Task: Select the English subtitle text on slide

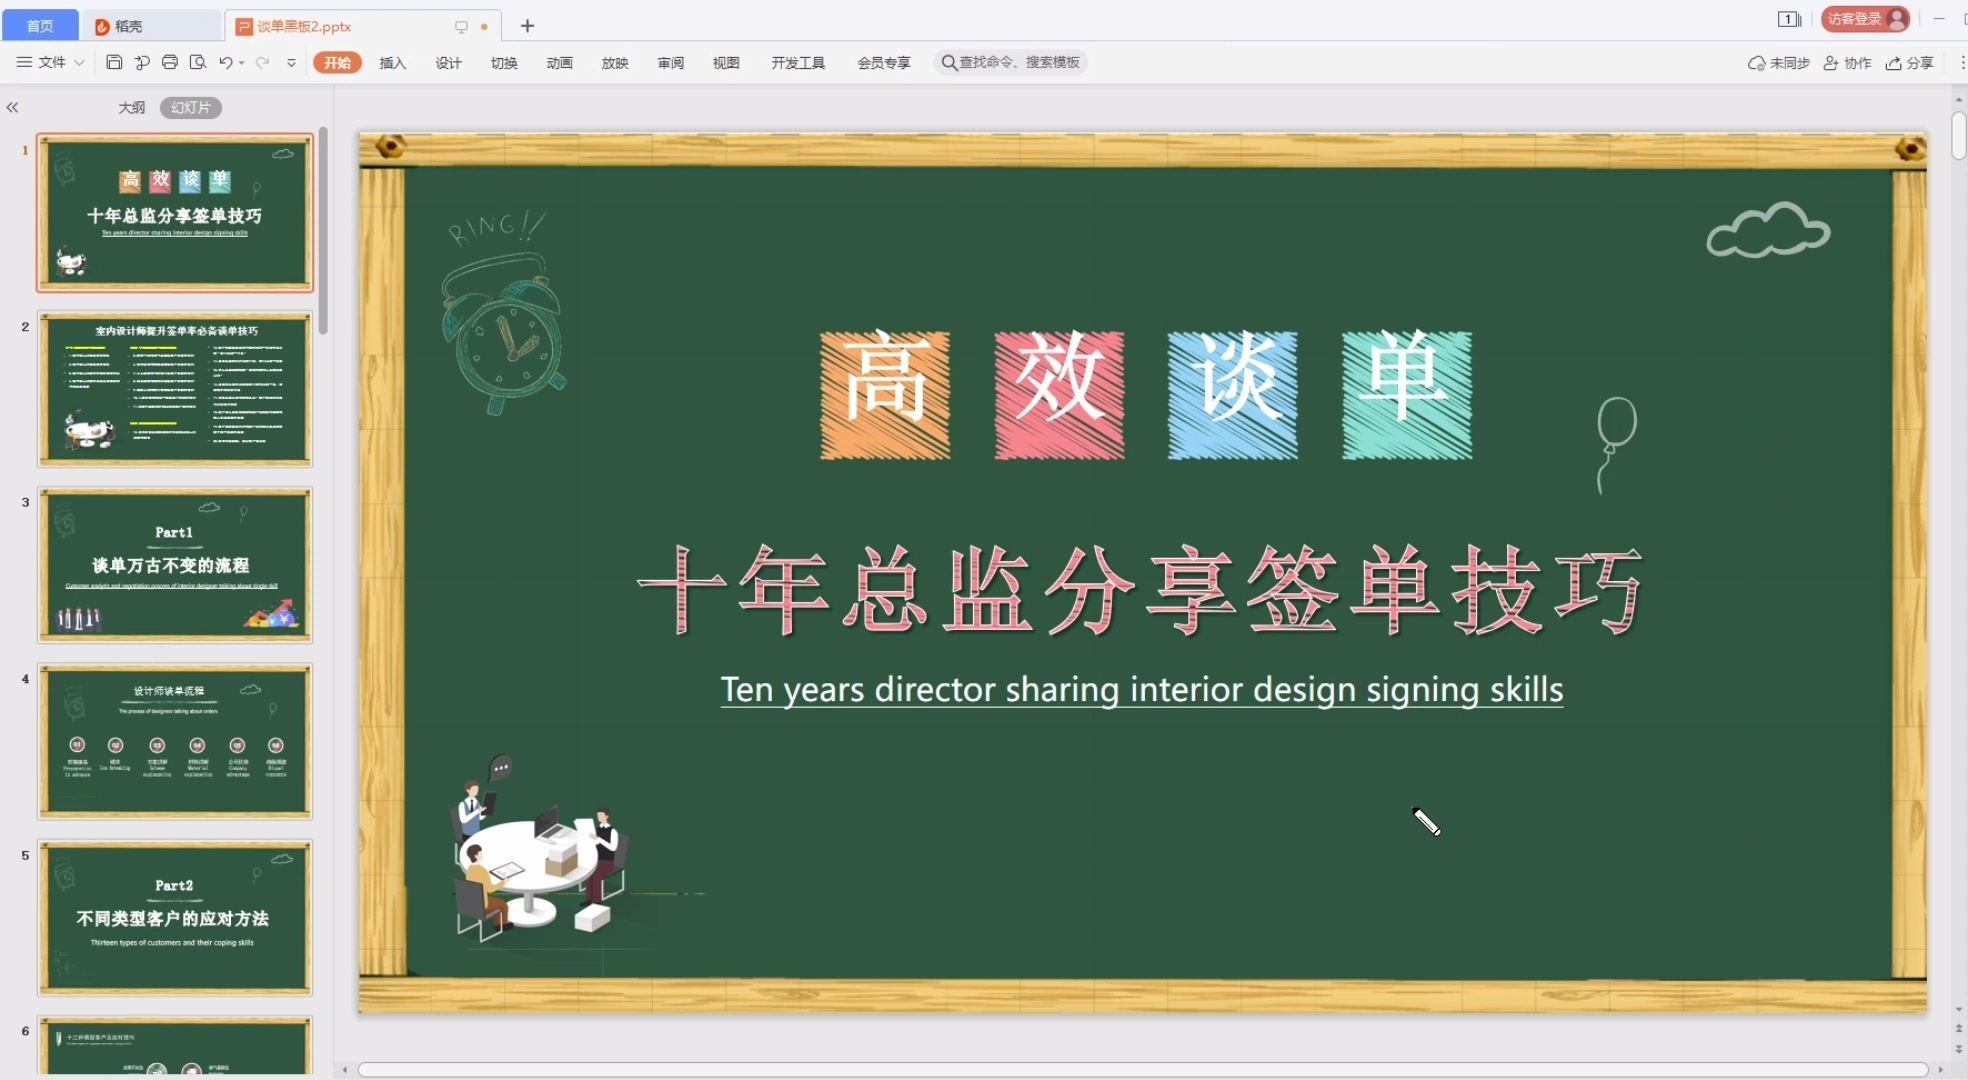Action: click(1142, 690)
